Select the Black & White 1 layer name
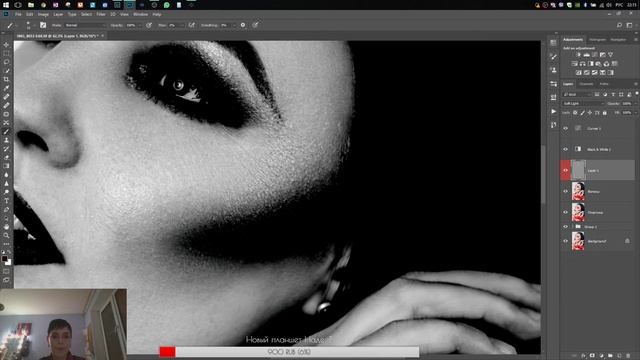The height and width of the screenshot is (360, 640). click(x=598, y=149)
